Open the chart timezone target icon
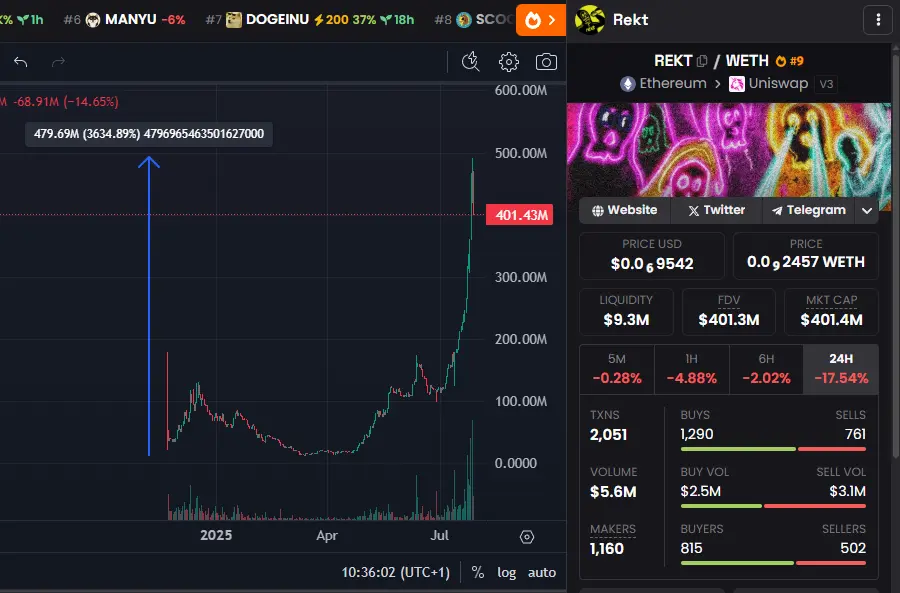 tap(526, 537)
